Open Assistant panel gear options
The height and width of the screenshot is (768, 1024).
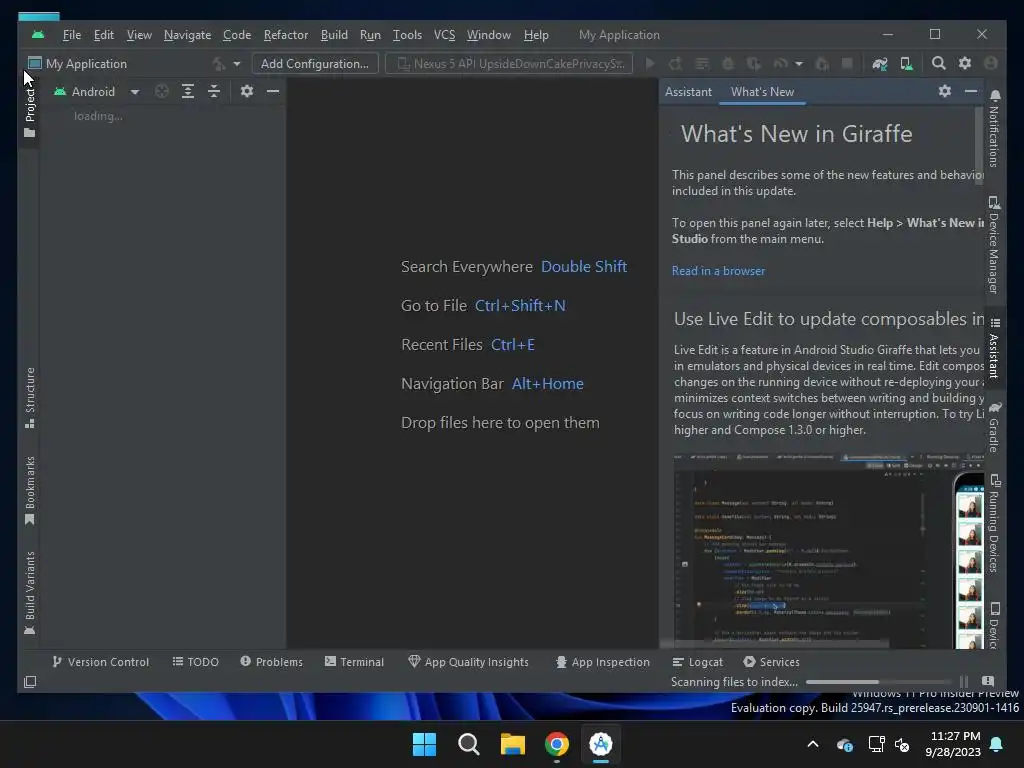pos(944,91)
